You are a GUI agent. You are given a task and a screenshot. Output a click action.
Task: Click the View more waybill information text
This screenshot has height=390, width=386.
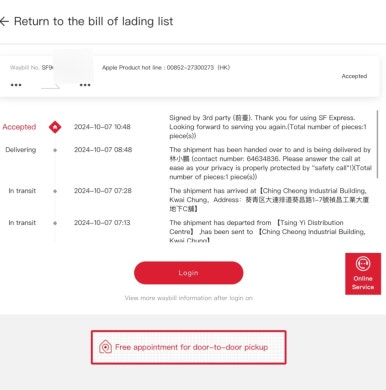[189, 298]
